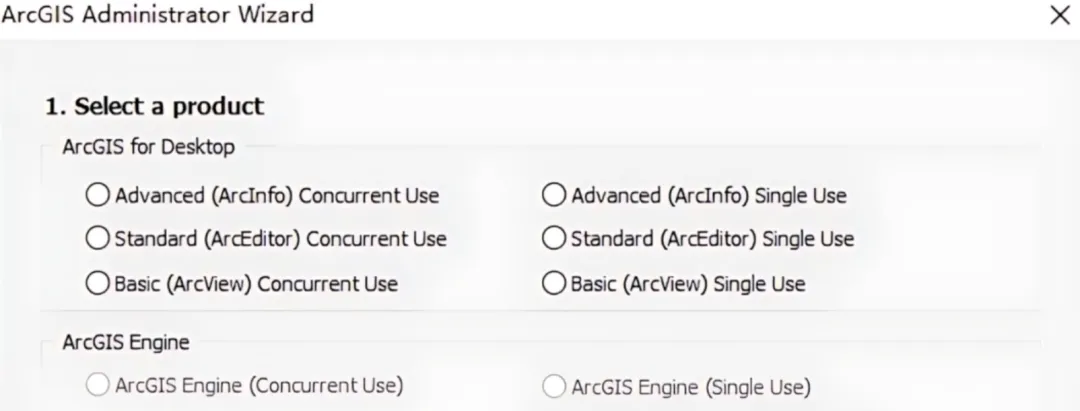
Task: Enable Basic (ArcView) Concurrent Use option
Action: pyautogui.click(x=98, y=284)
